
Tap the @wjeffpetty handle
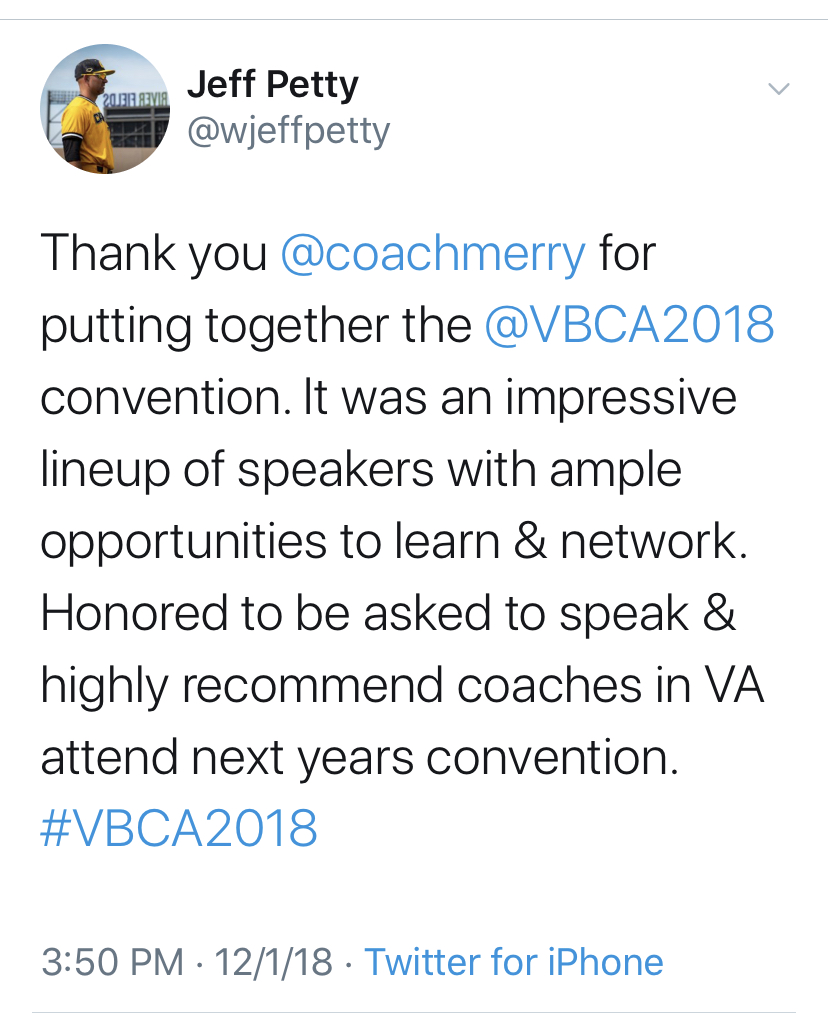tap(289, 131)
